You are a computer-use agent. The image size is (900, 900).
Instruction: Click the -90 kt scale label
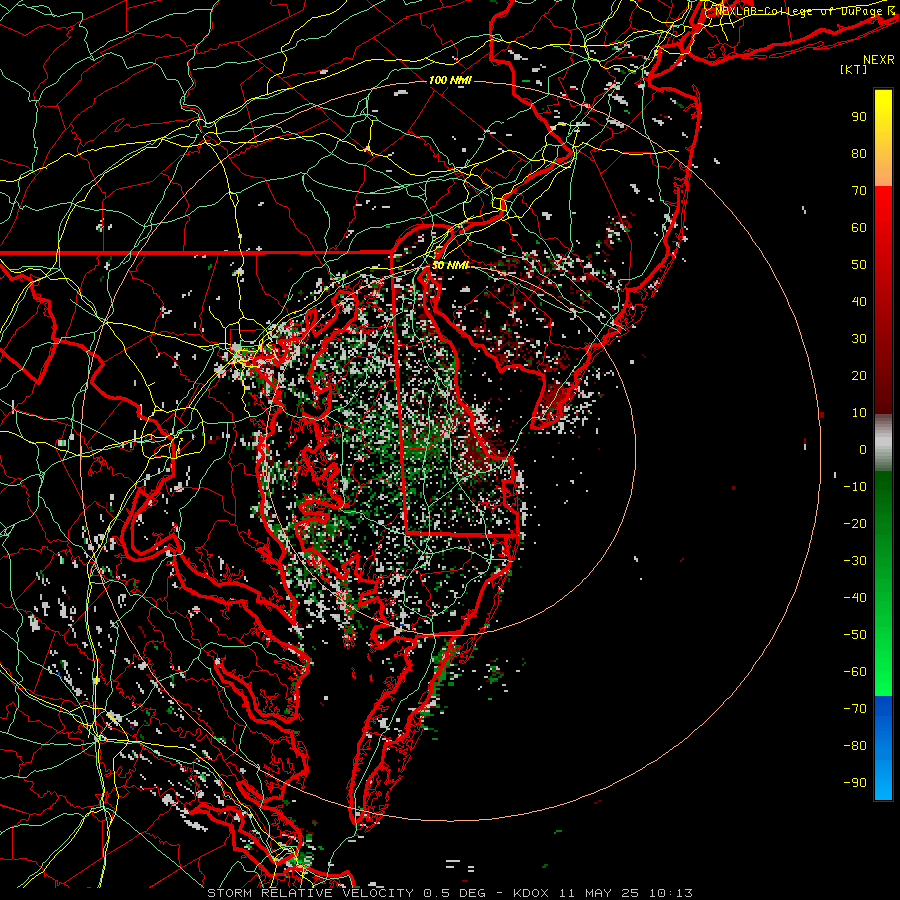855,783
